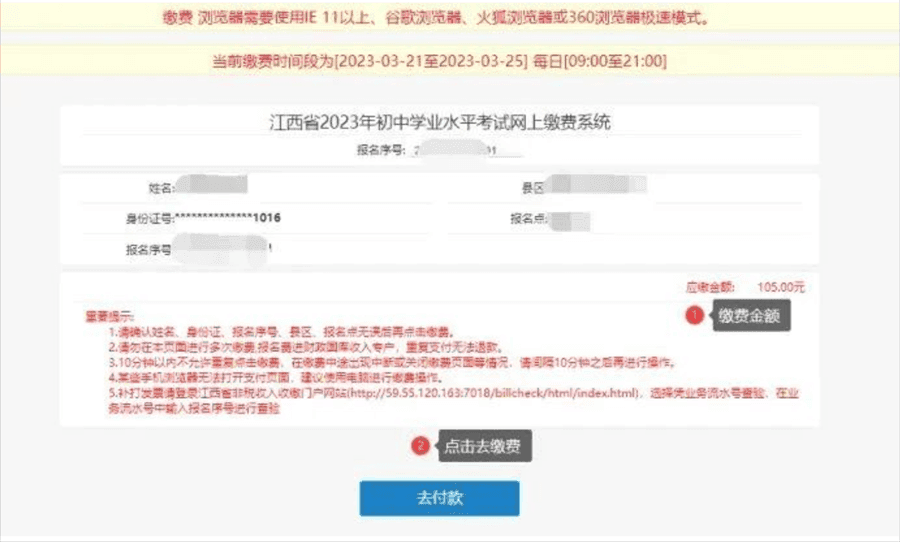Click the blurred 县区 value field

tap(595, 185)
